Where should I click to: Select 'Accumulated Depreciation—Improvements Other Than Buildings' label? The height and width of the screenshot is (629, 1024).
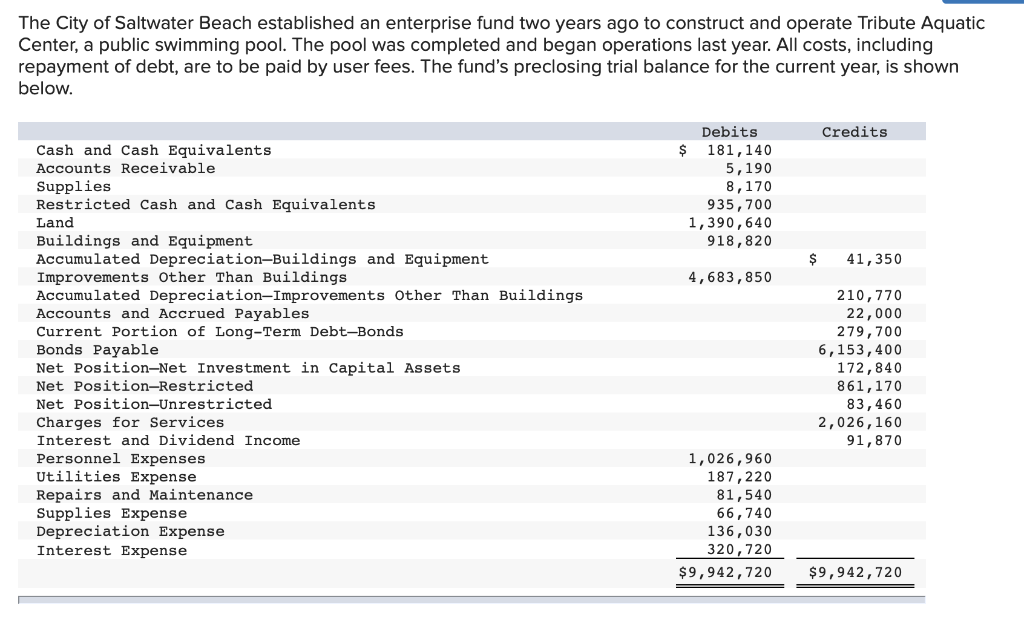310,295
